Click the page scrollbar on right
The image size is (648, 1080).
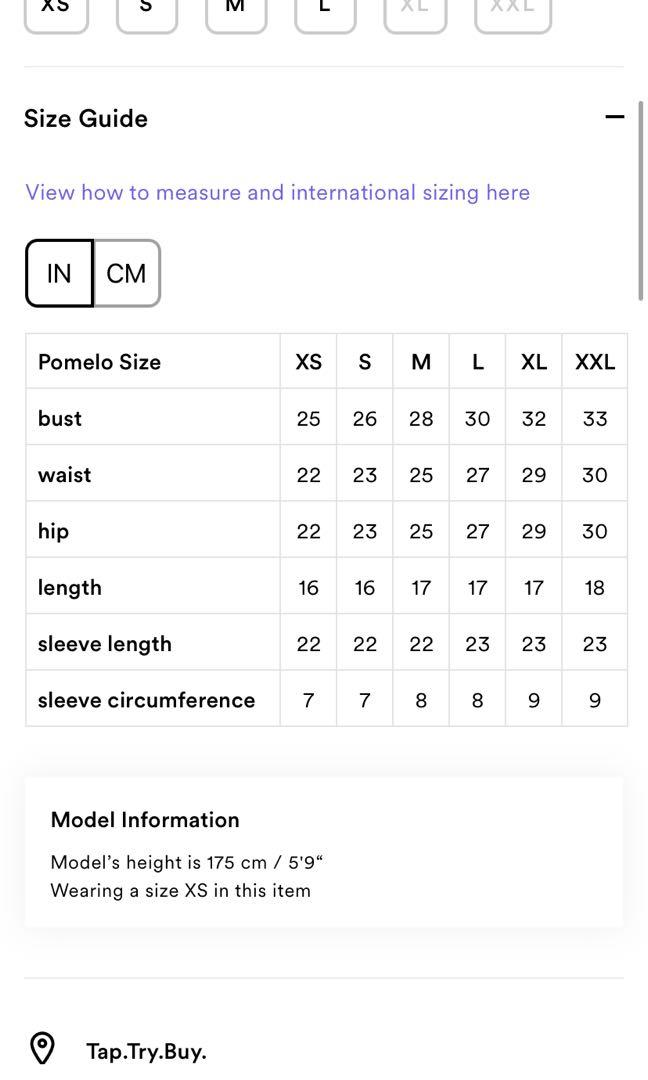click(641, 200)
